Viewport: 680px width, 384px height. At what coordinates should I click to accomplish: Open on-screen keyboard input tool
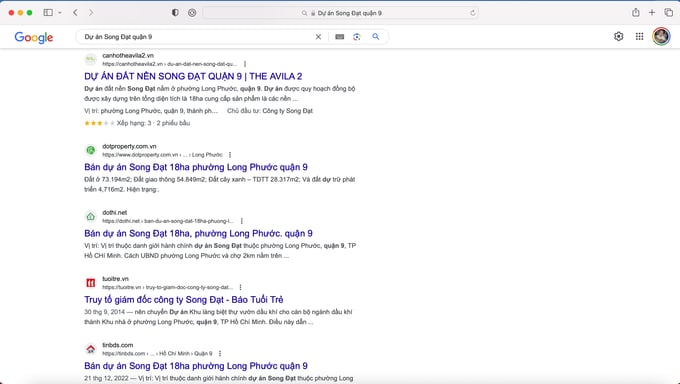pos(340,37)
